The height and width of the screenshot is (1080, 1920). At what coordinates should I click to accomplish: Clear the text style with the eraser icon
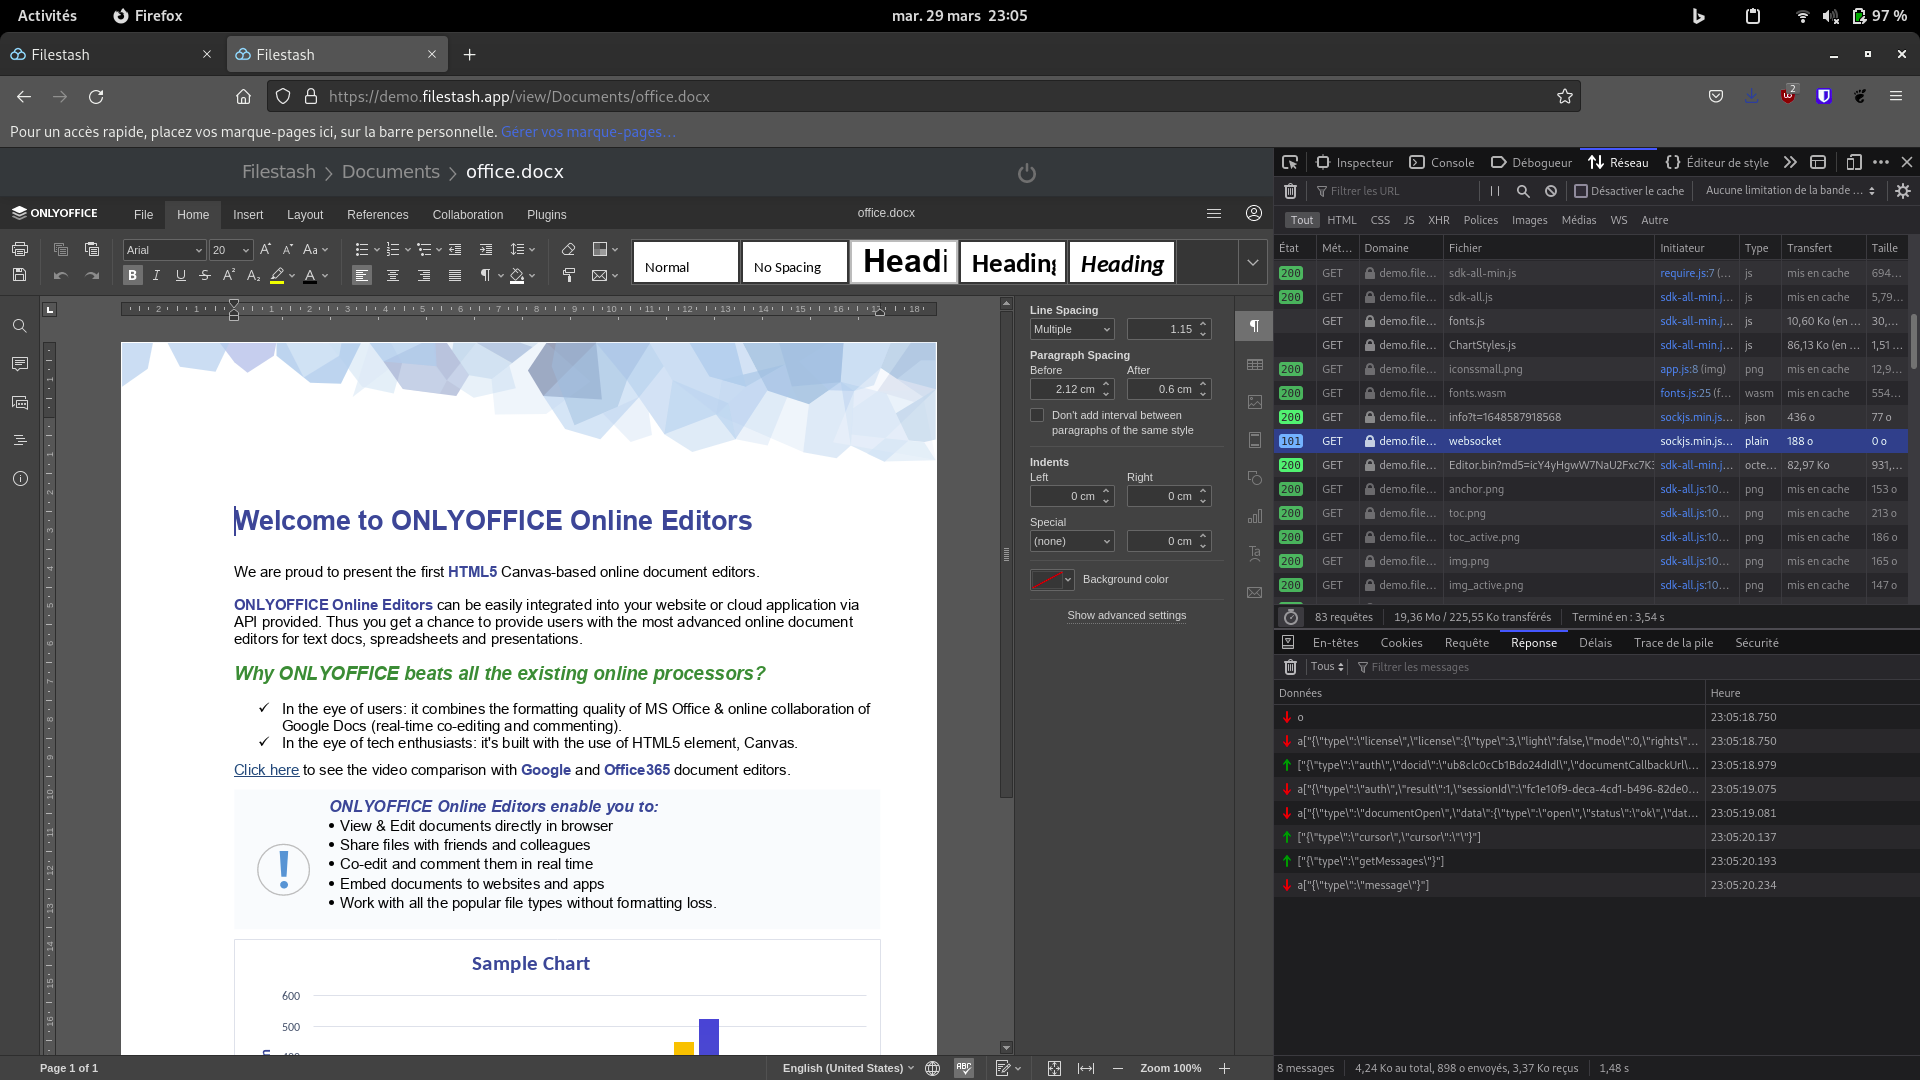568,249
